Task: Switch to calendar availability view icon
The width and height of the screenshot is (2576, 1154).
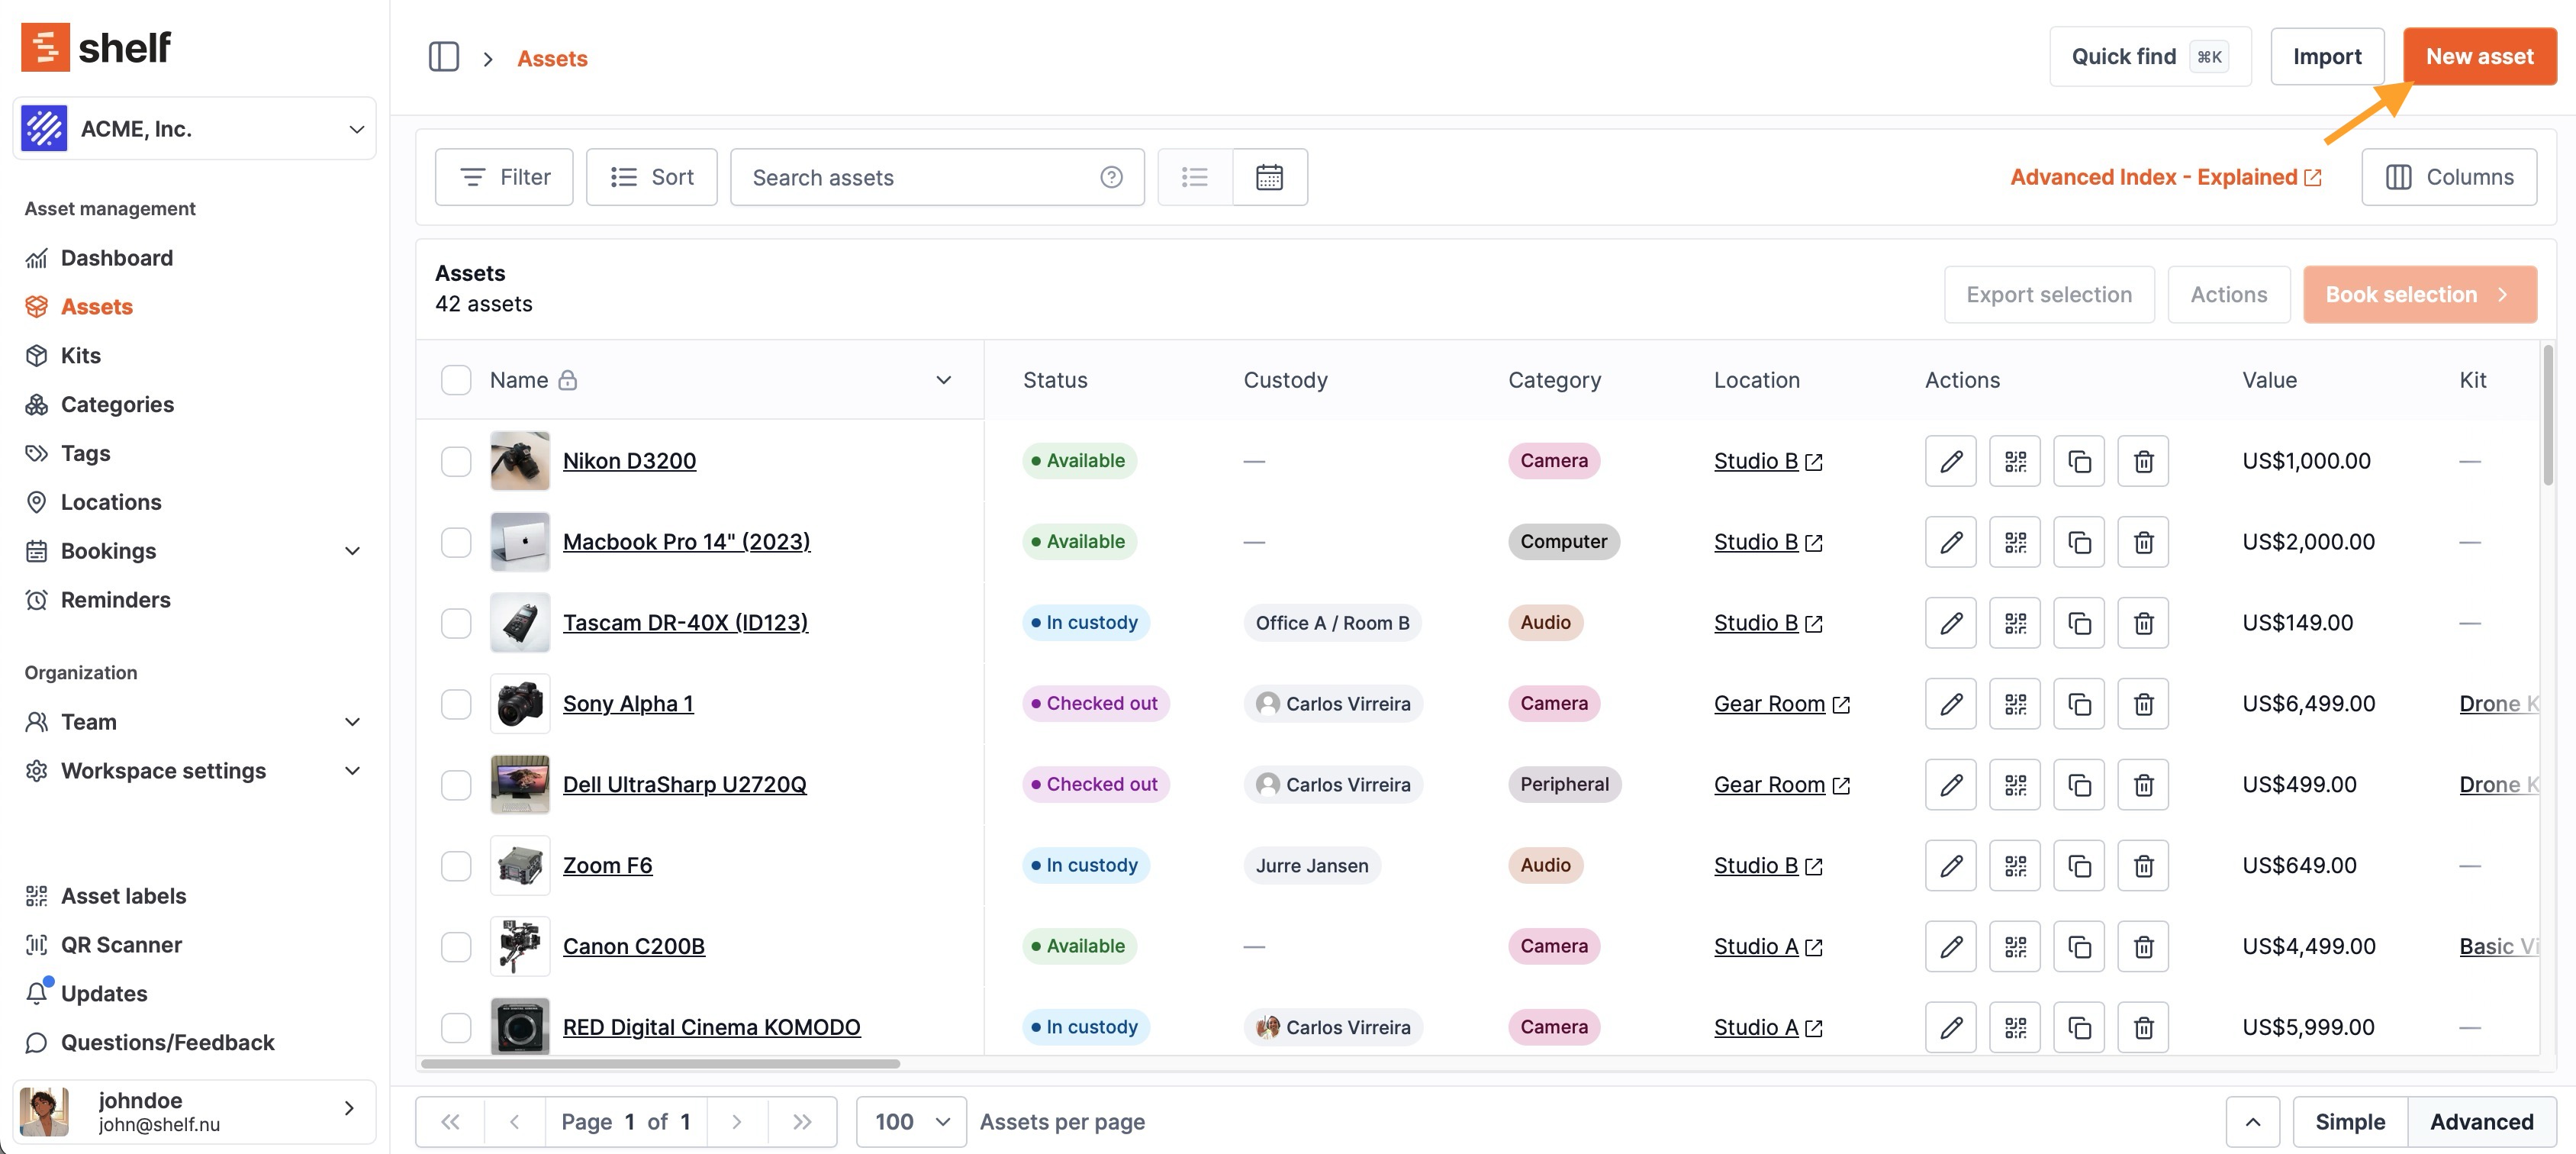Action: click(1269, 177)
